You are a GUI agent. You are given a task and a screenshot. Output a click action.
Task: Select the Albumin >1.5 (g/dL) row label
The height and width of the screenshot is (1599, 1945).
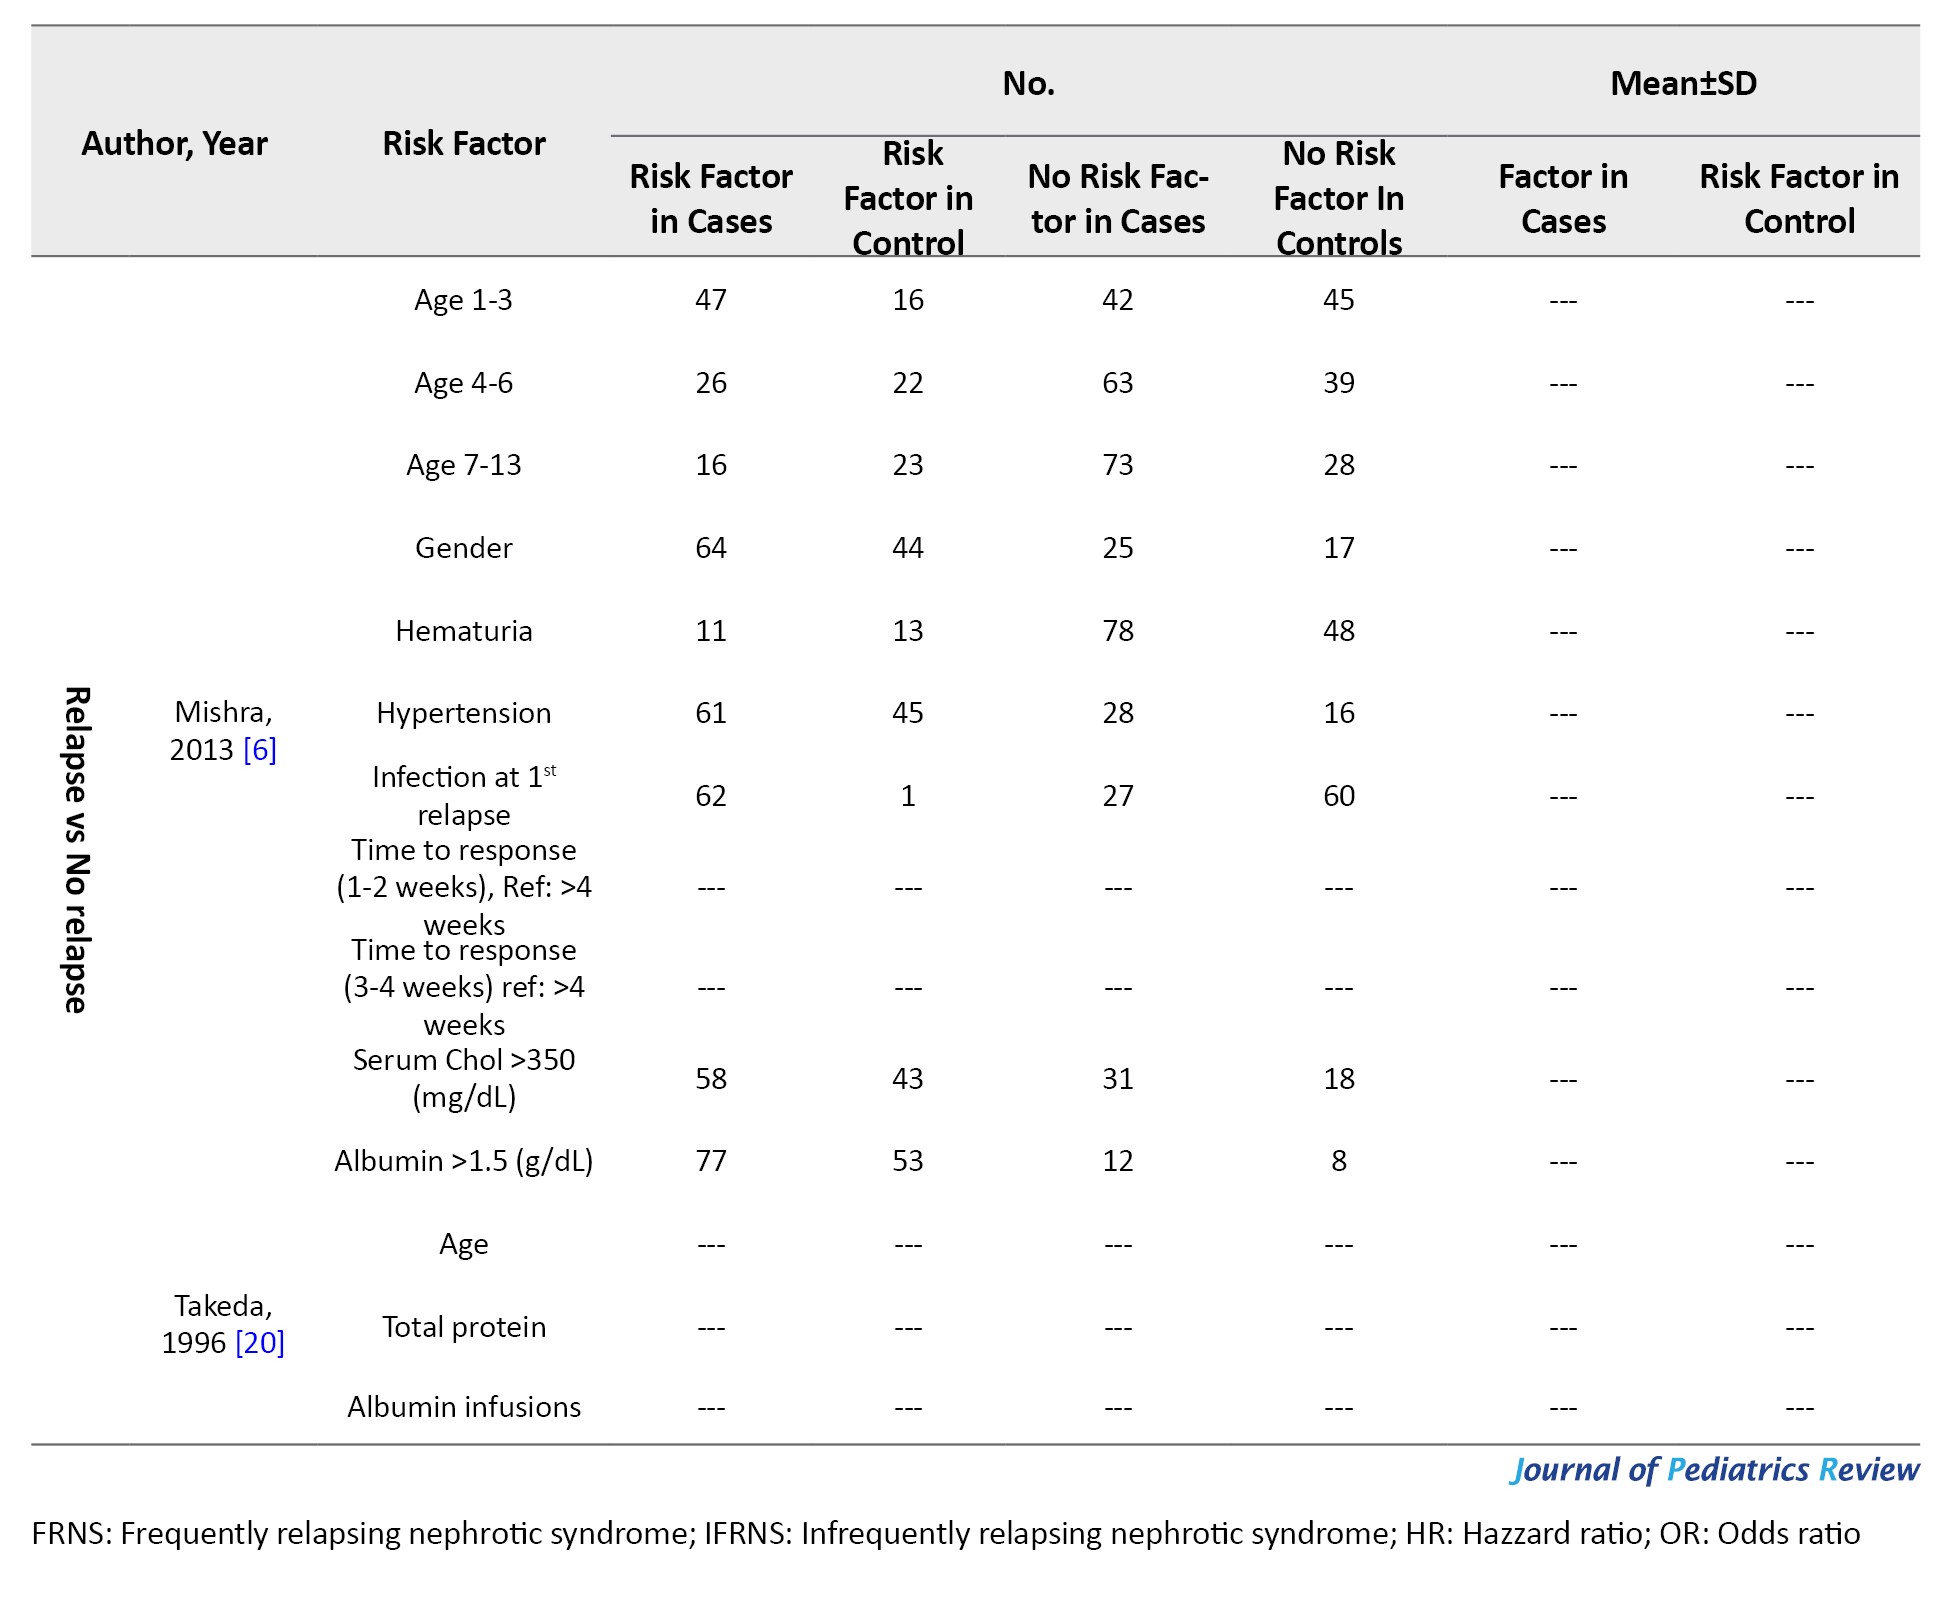(464, 1161)
